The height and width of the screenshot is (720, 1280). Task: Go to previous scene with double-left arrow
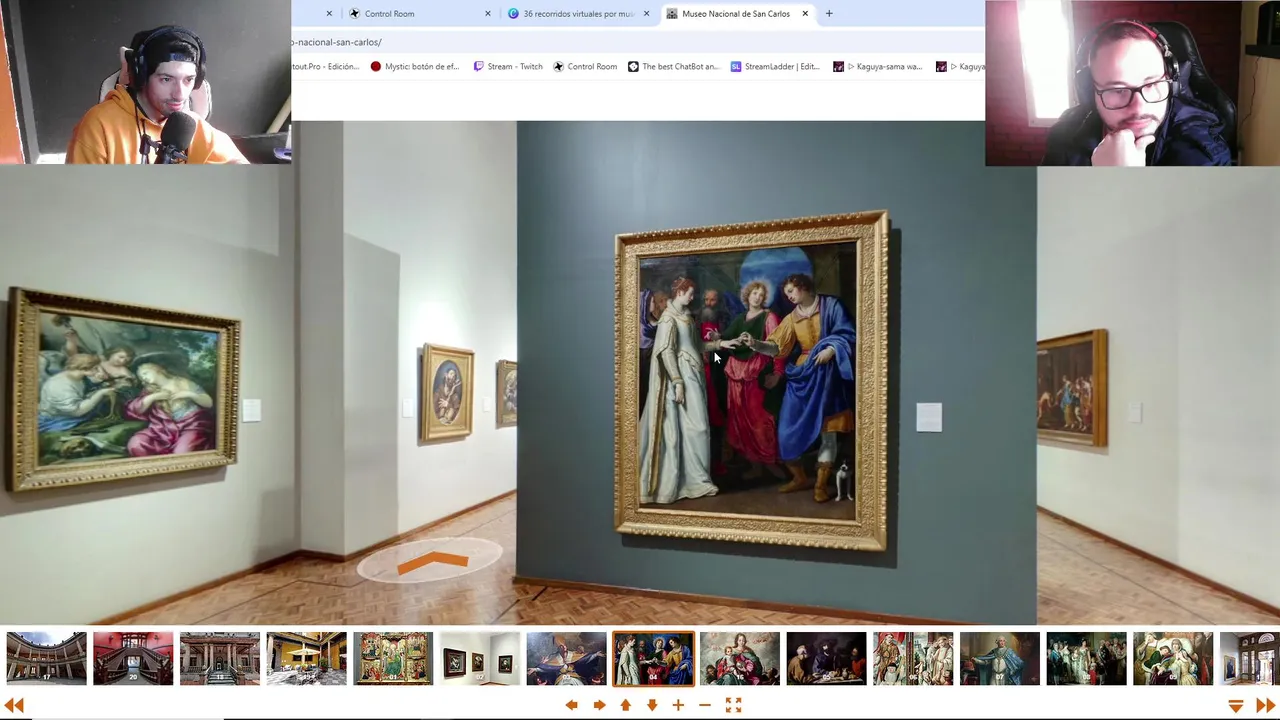pos(14,706)
